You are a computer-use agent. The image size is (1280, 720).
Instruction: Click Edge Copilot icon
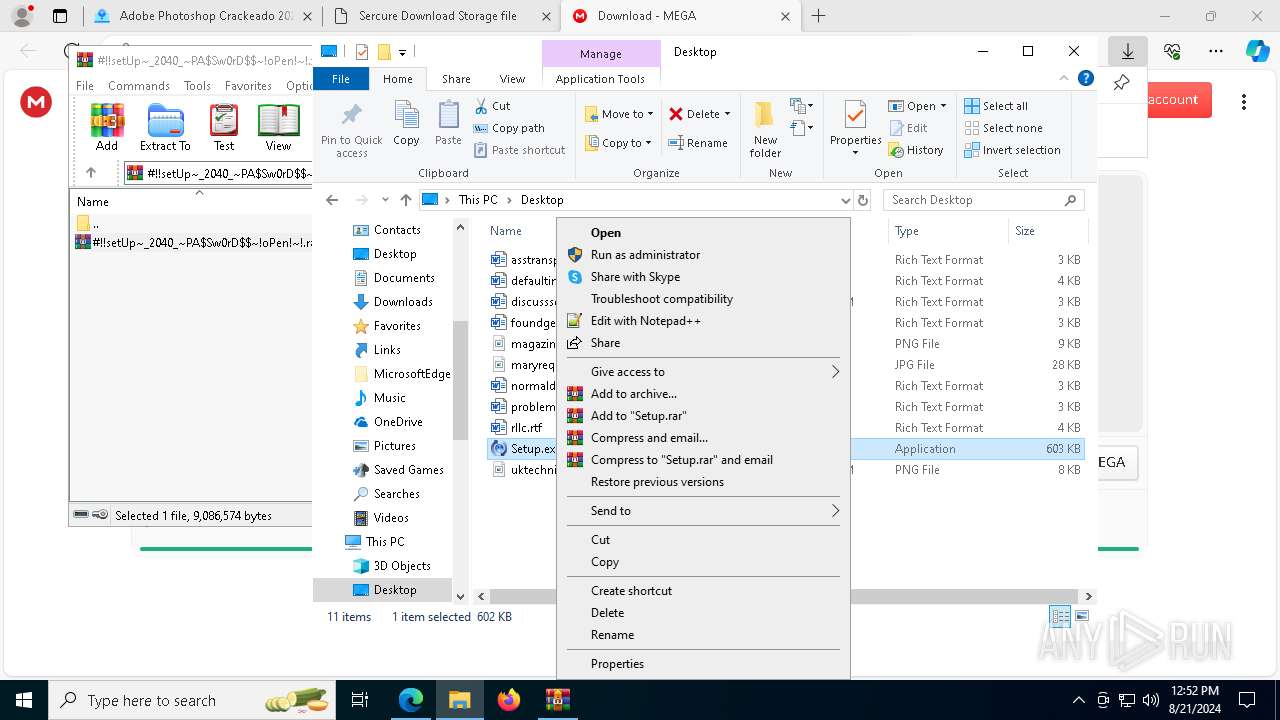[x=1257, y=51]
